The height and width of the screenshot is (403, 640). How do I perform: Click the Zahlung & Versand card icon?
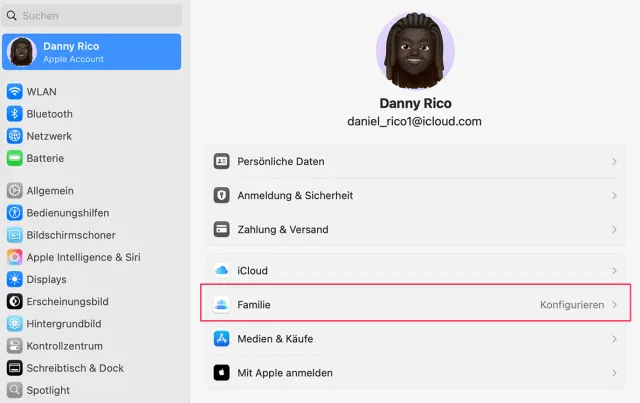[222, 229]
